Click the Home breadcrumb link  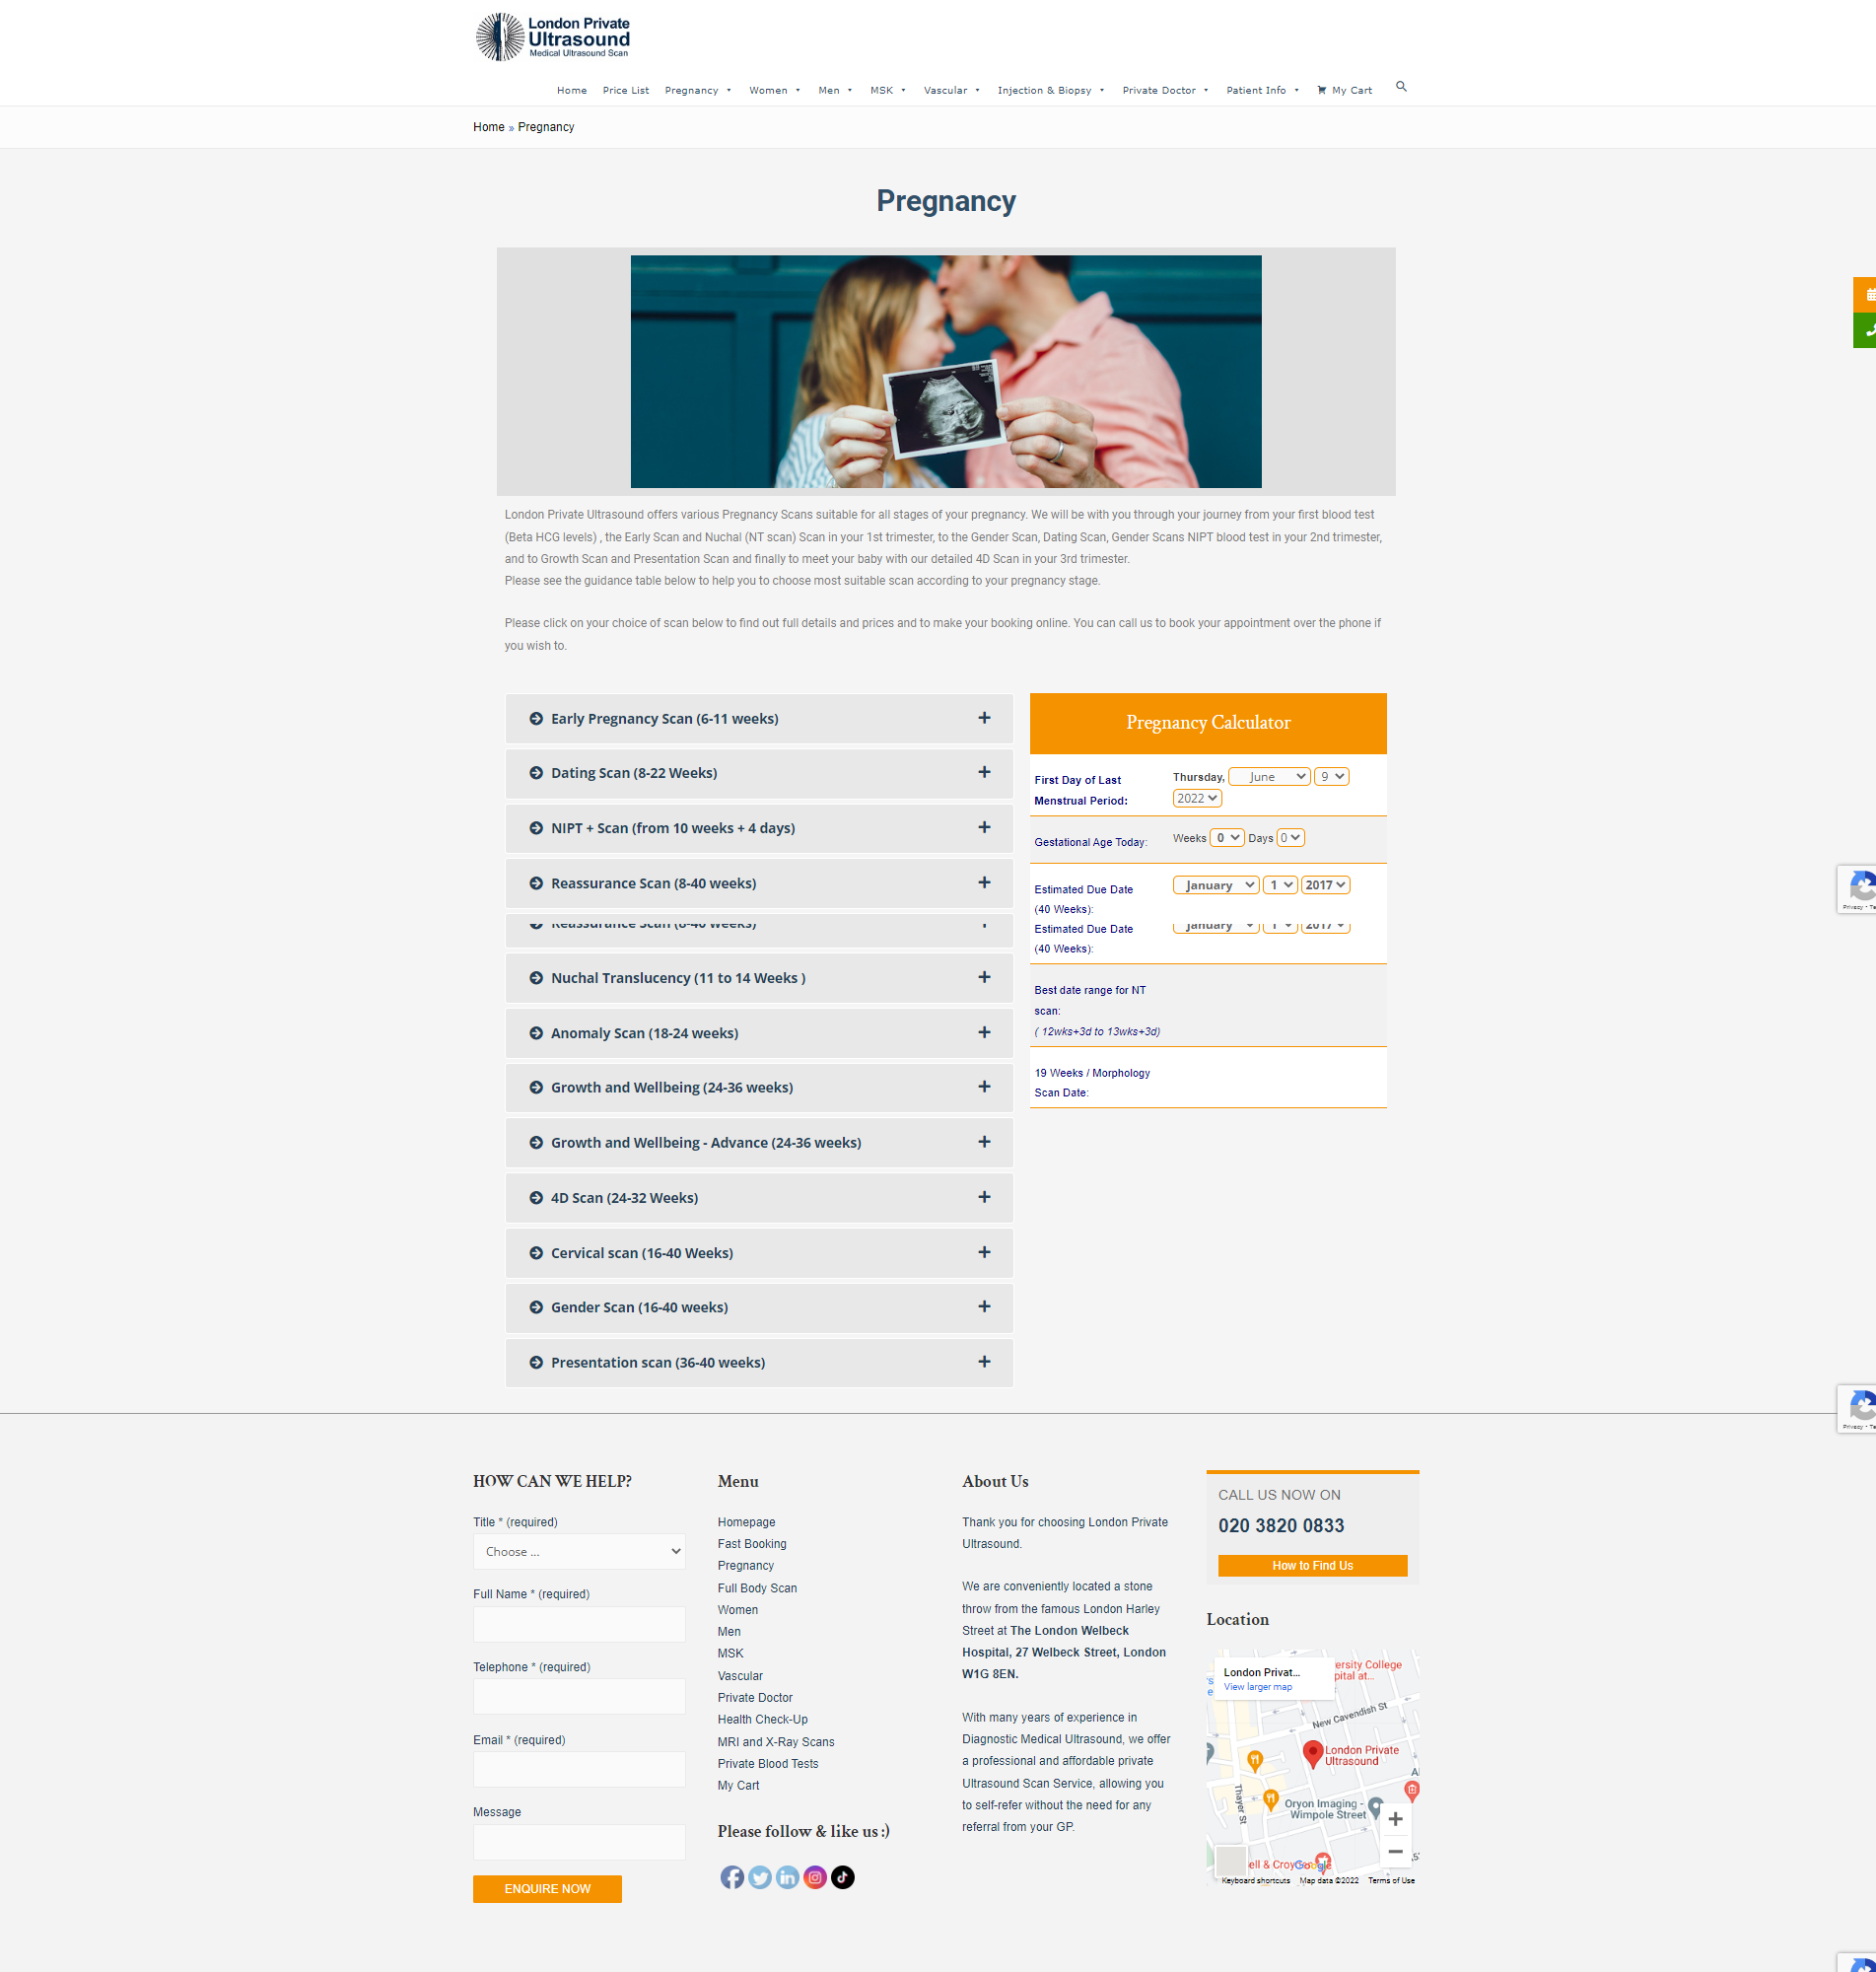tap(488, 127)
